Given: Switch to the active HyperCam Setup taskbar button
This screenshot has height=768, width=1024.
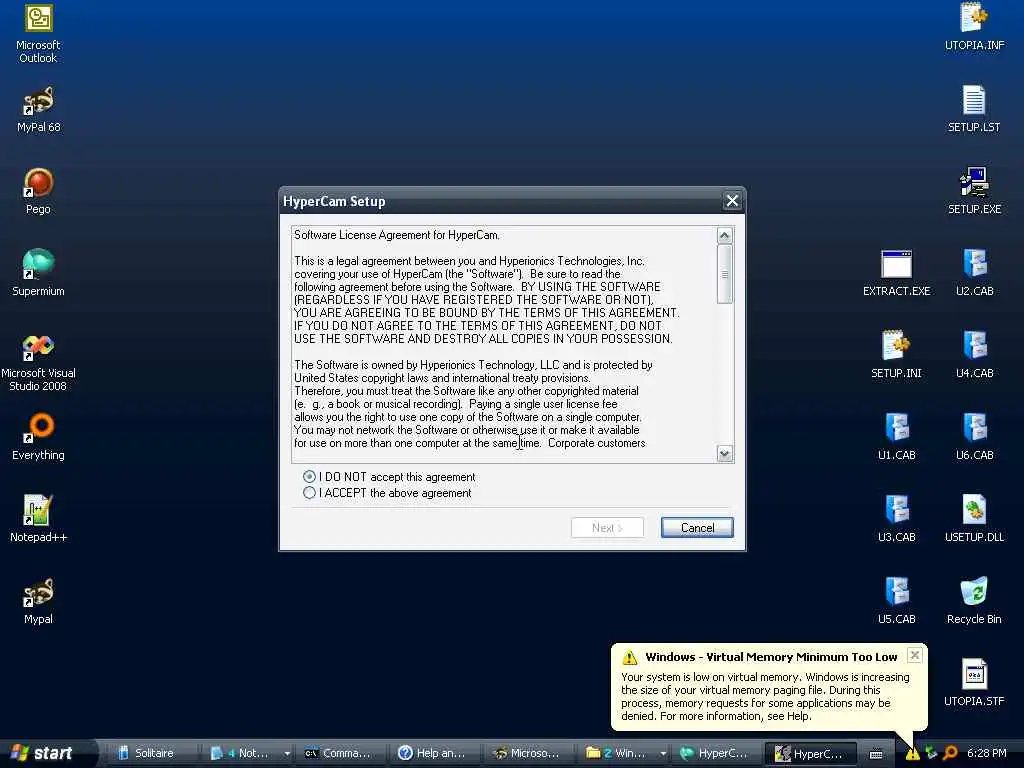Looking at the screenshot, I should (x=812, y=754).
